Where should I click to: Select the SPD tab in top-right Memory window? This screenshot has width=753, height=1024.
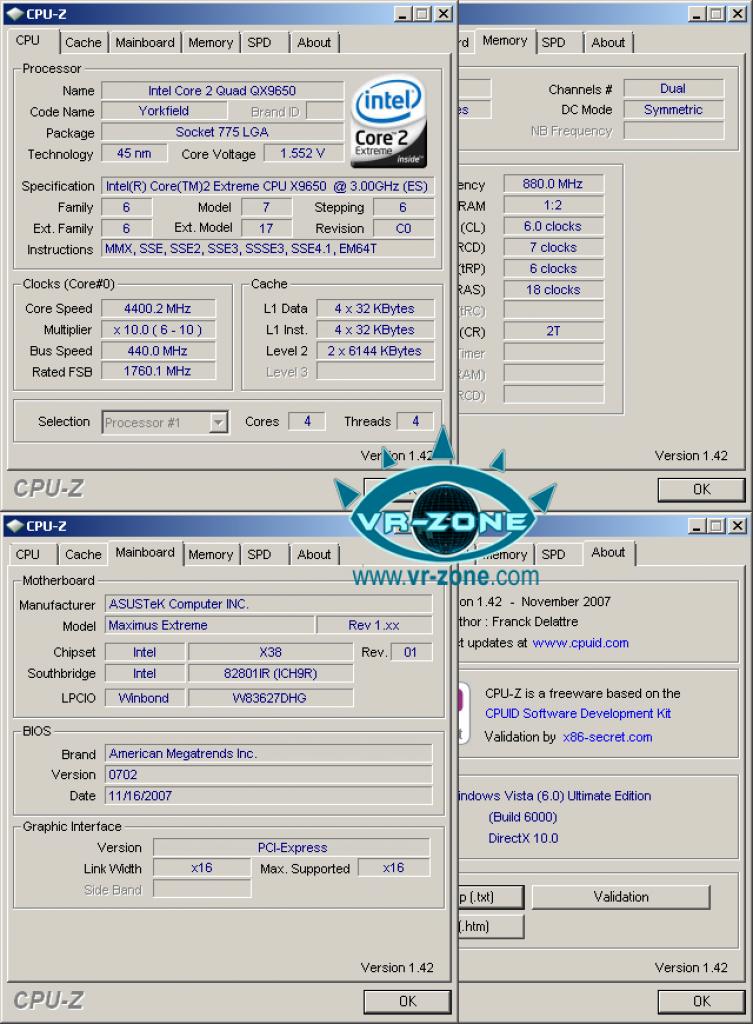pos(553,42)
